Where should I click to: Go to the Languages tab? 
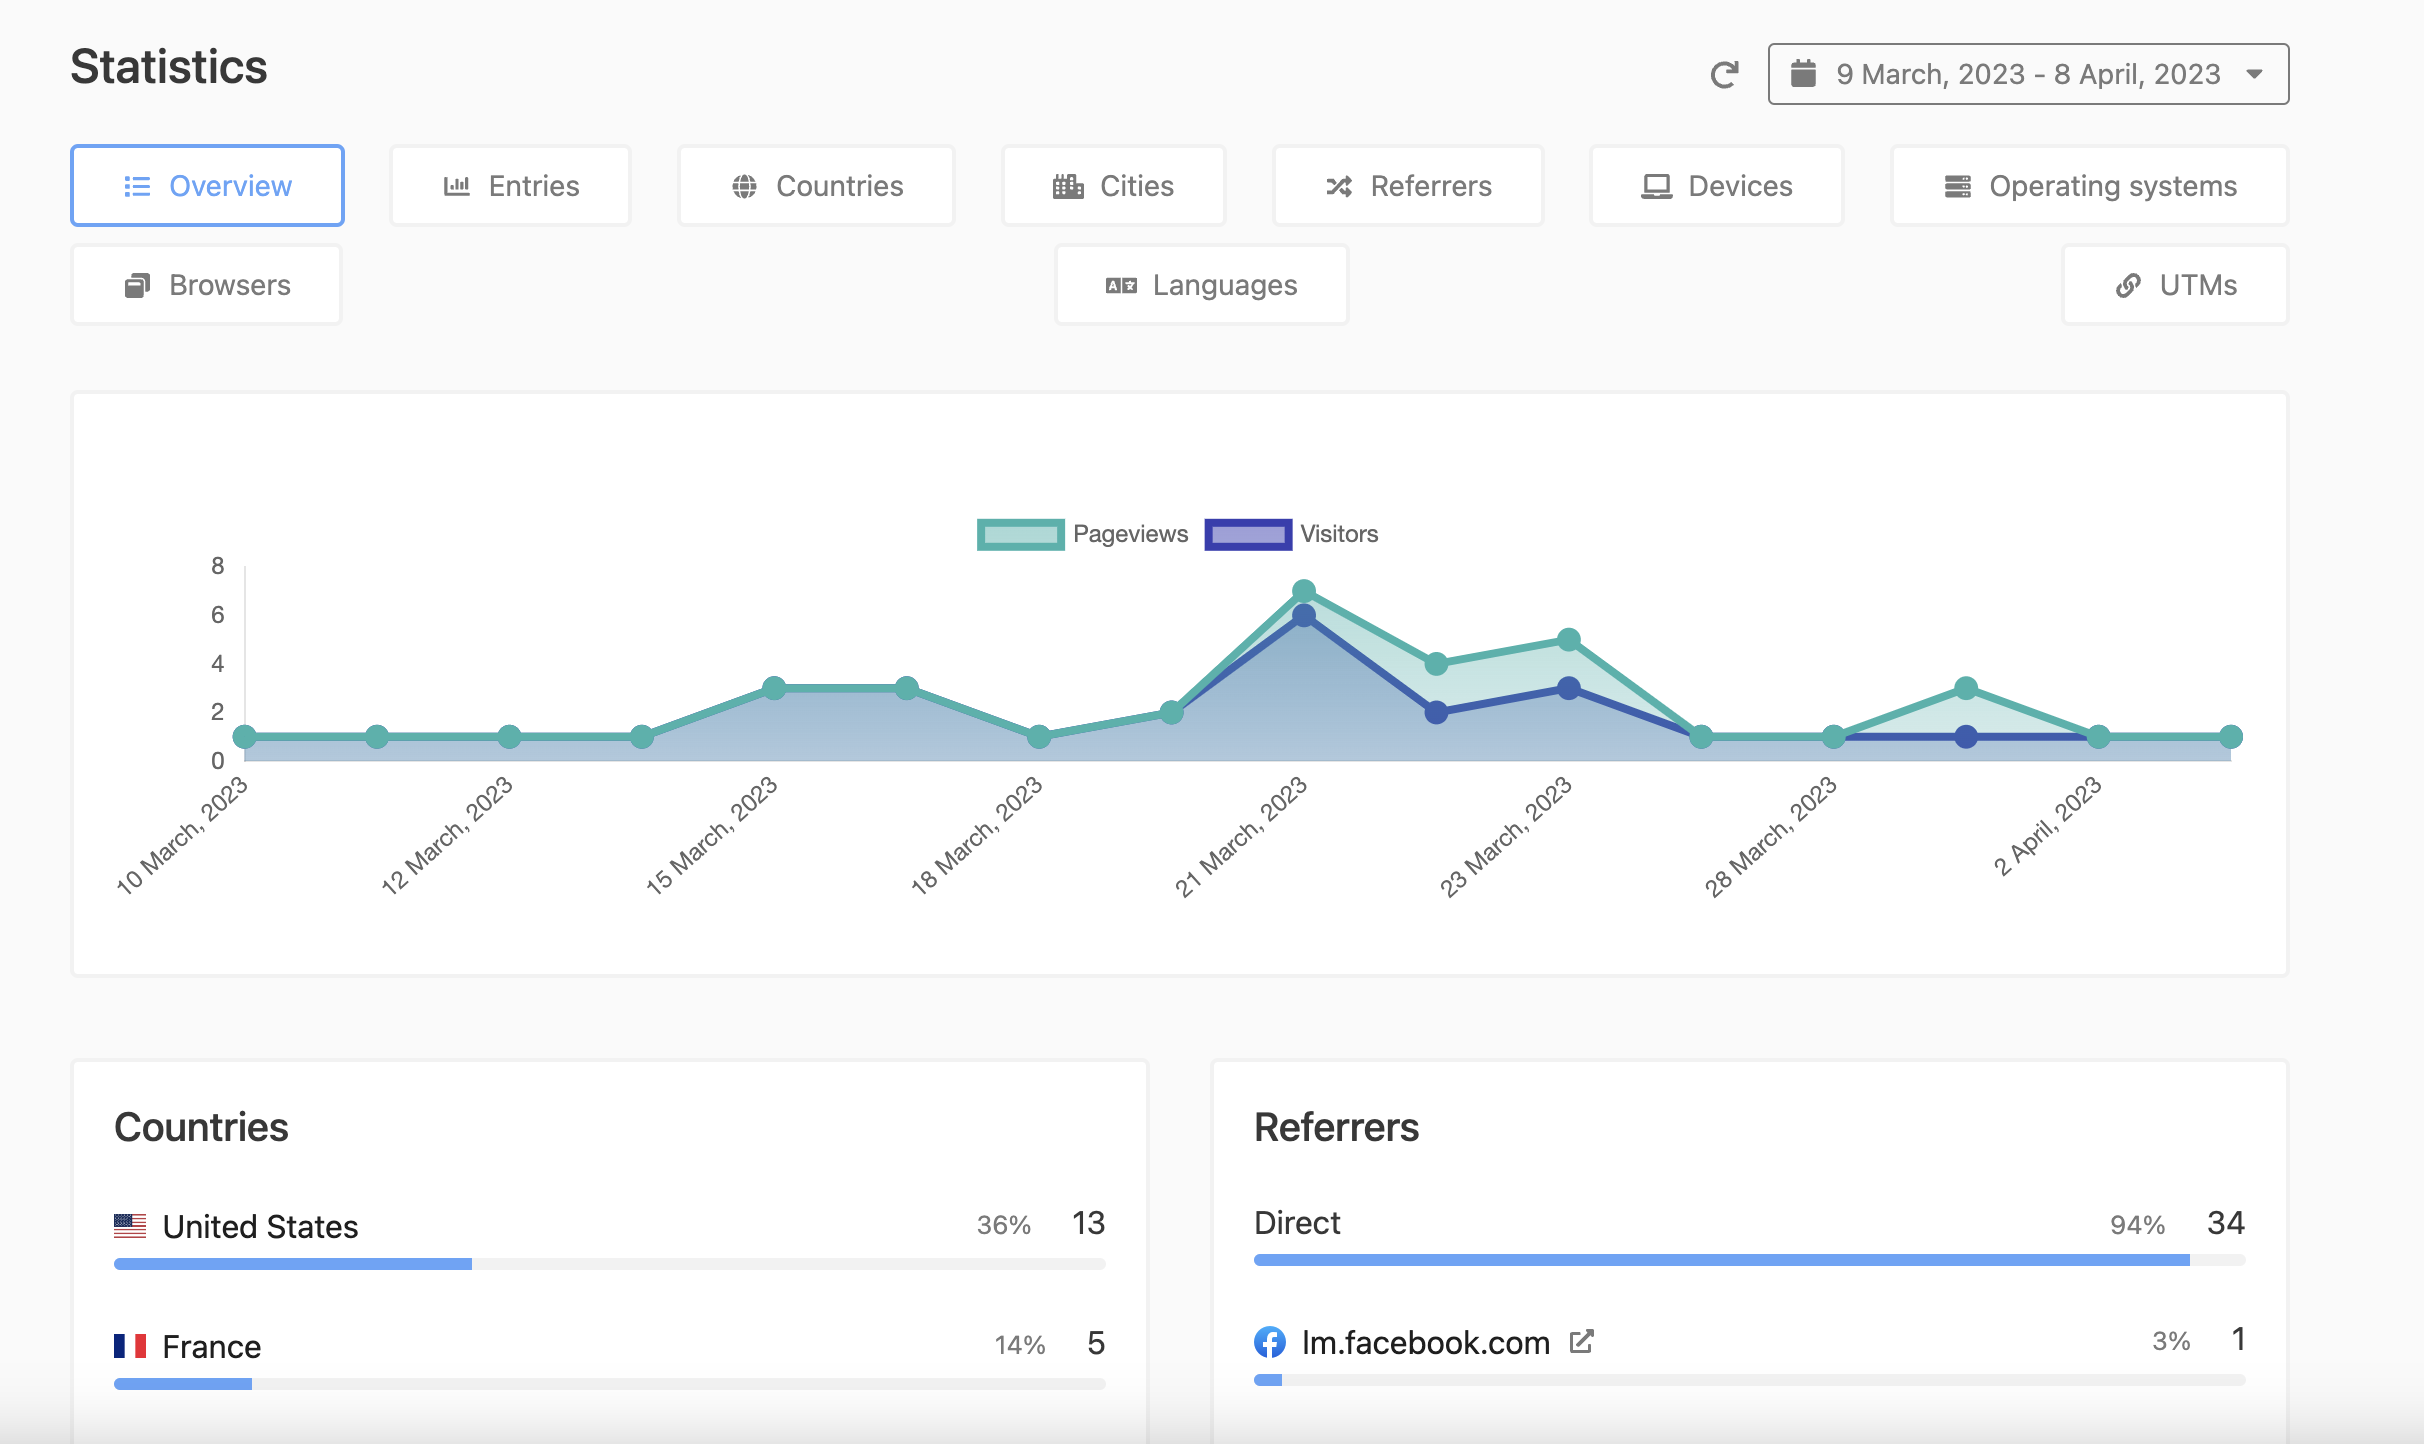coord(1201,285)
